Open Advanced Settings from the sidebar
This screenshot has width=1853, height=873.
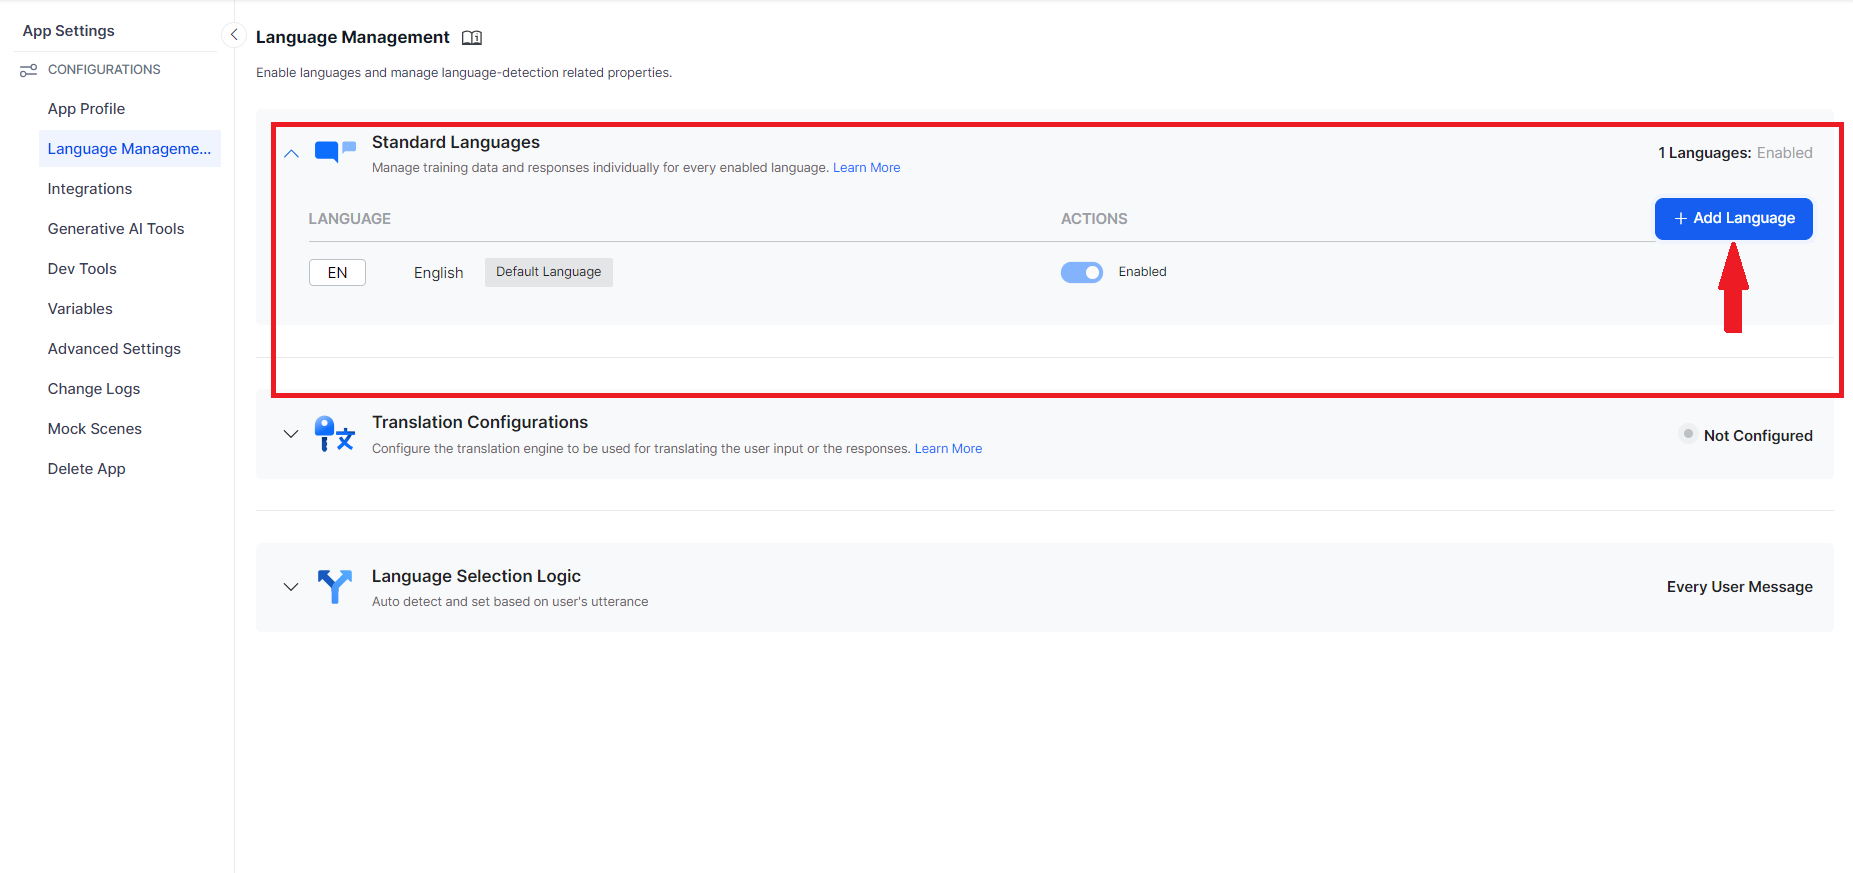tap(114, 349)
